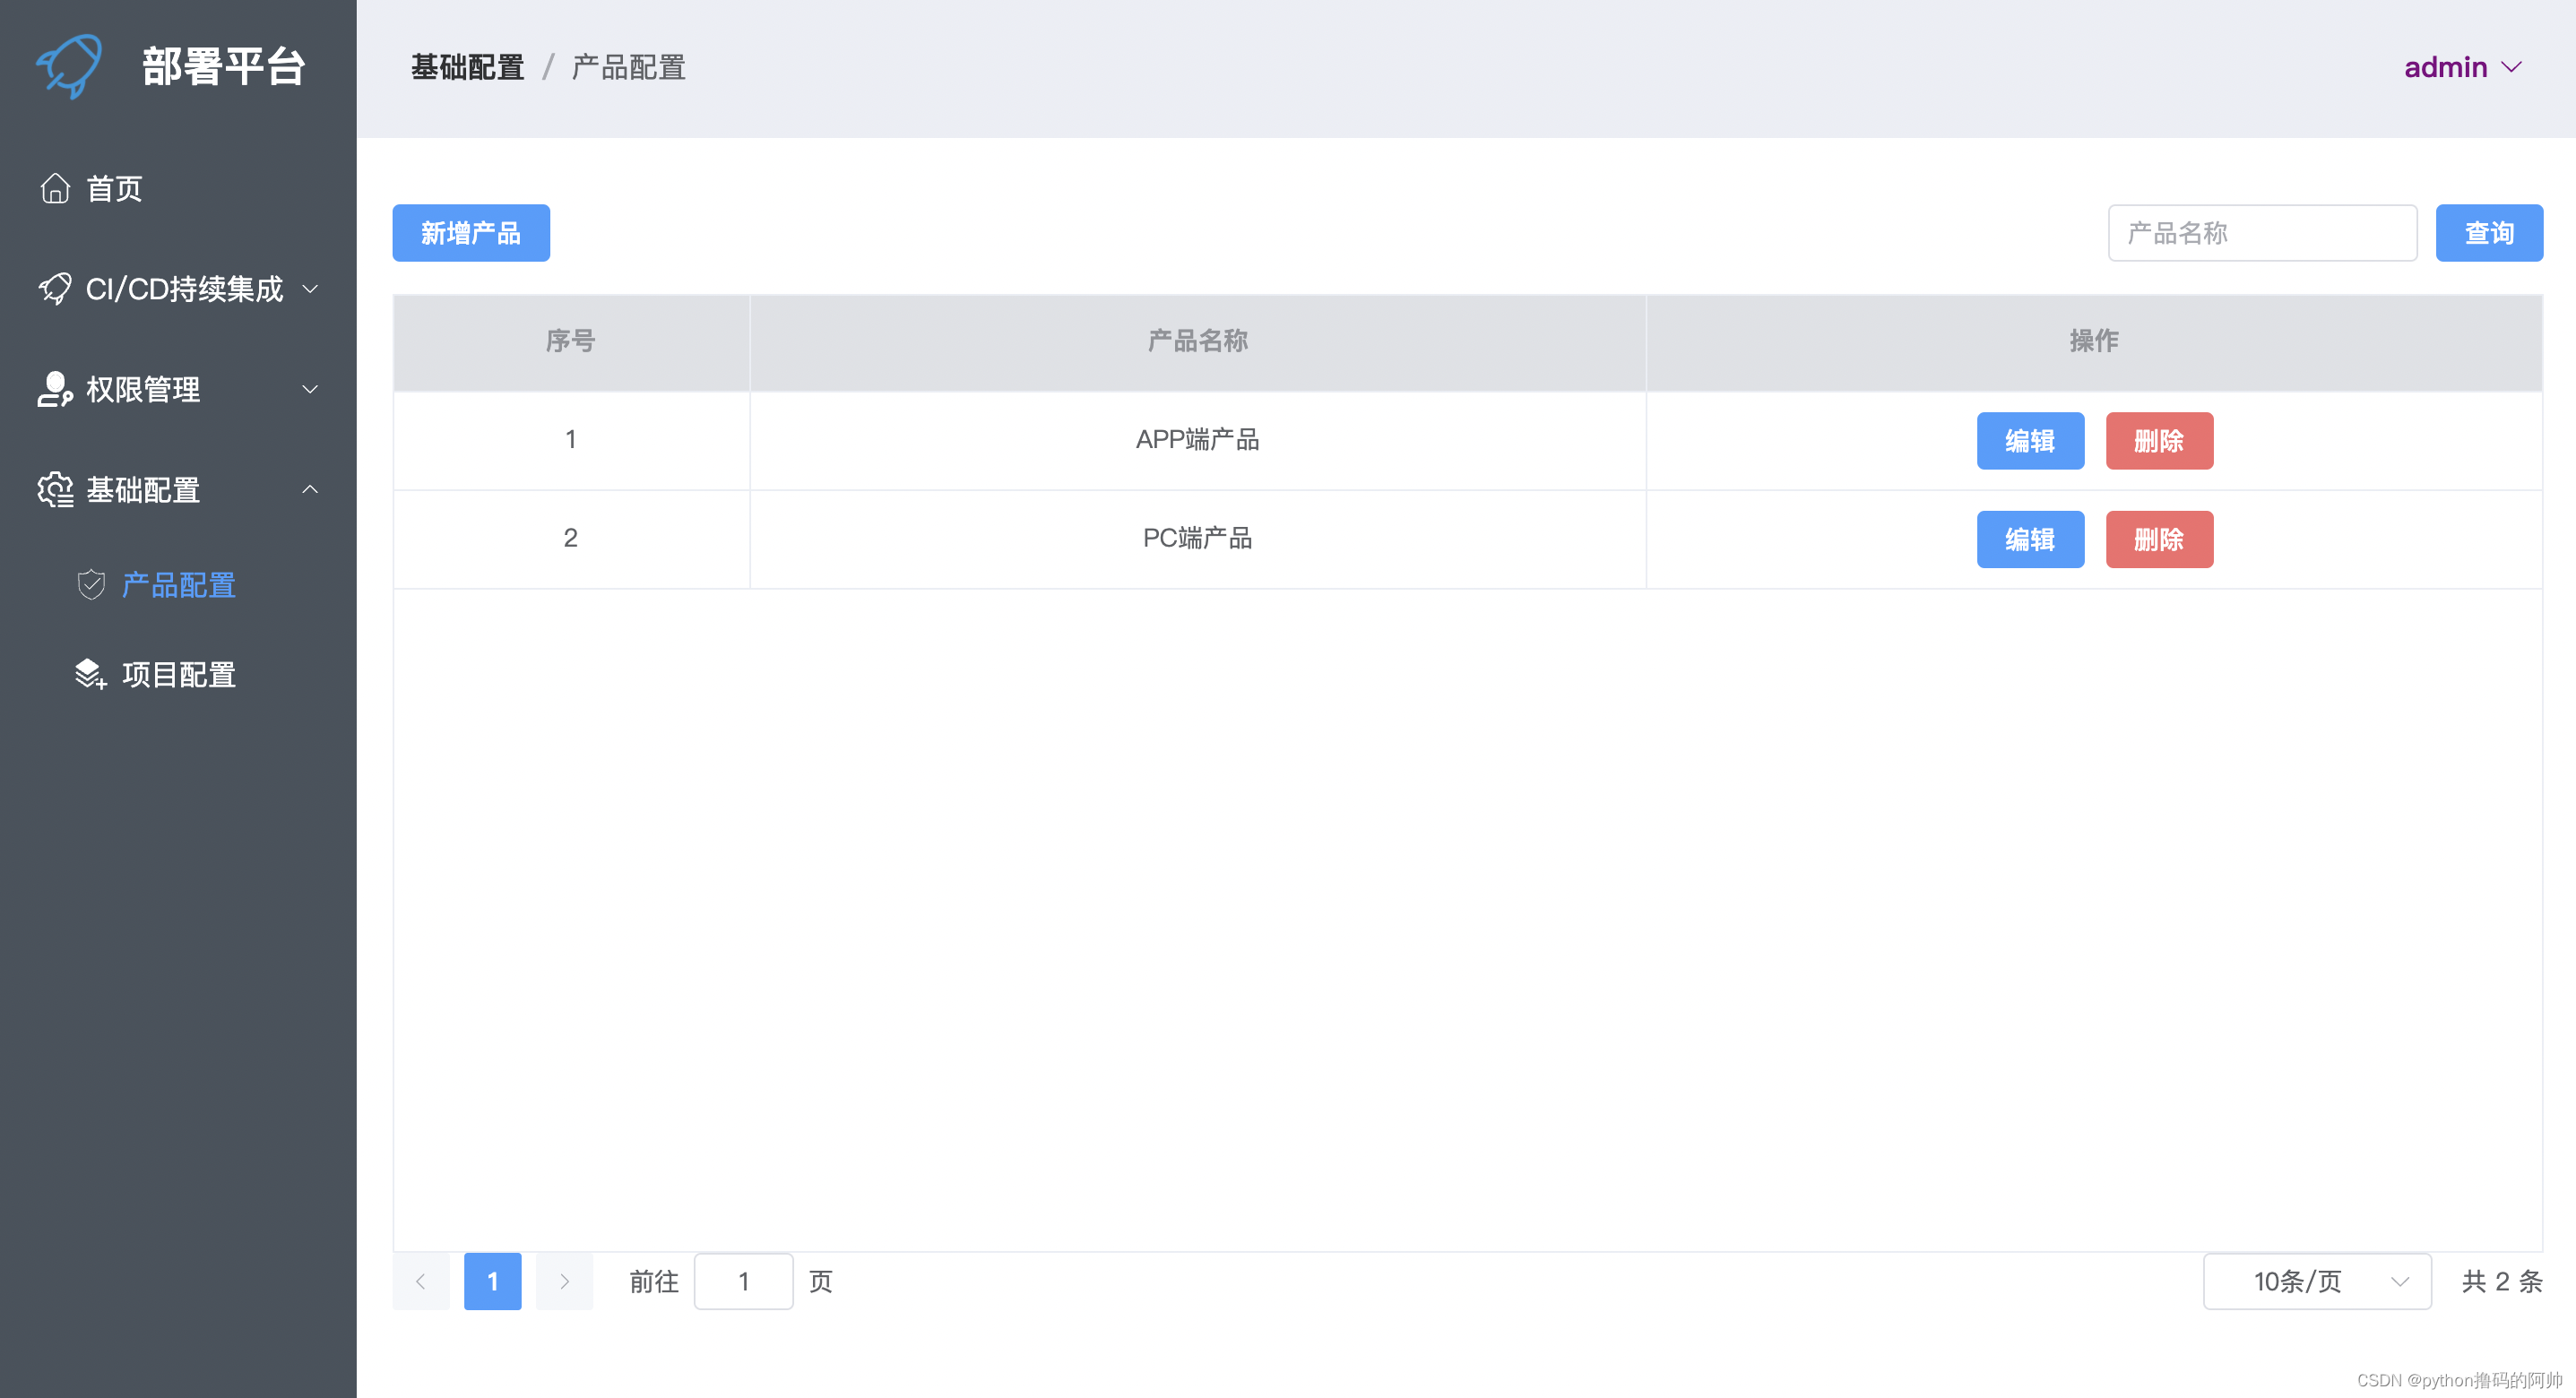
Task: Collapse the 基础配置 submenu chevron
Action: (x=310, y=490)
